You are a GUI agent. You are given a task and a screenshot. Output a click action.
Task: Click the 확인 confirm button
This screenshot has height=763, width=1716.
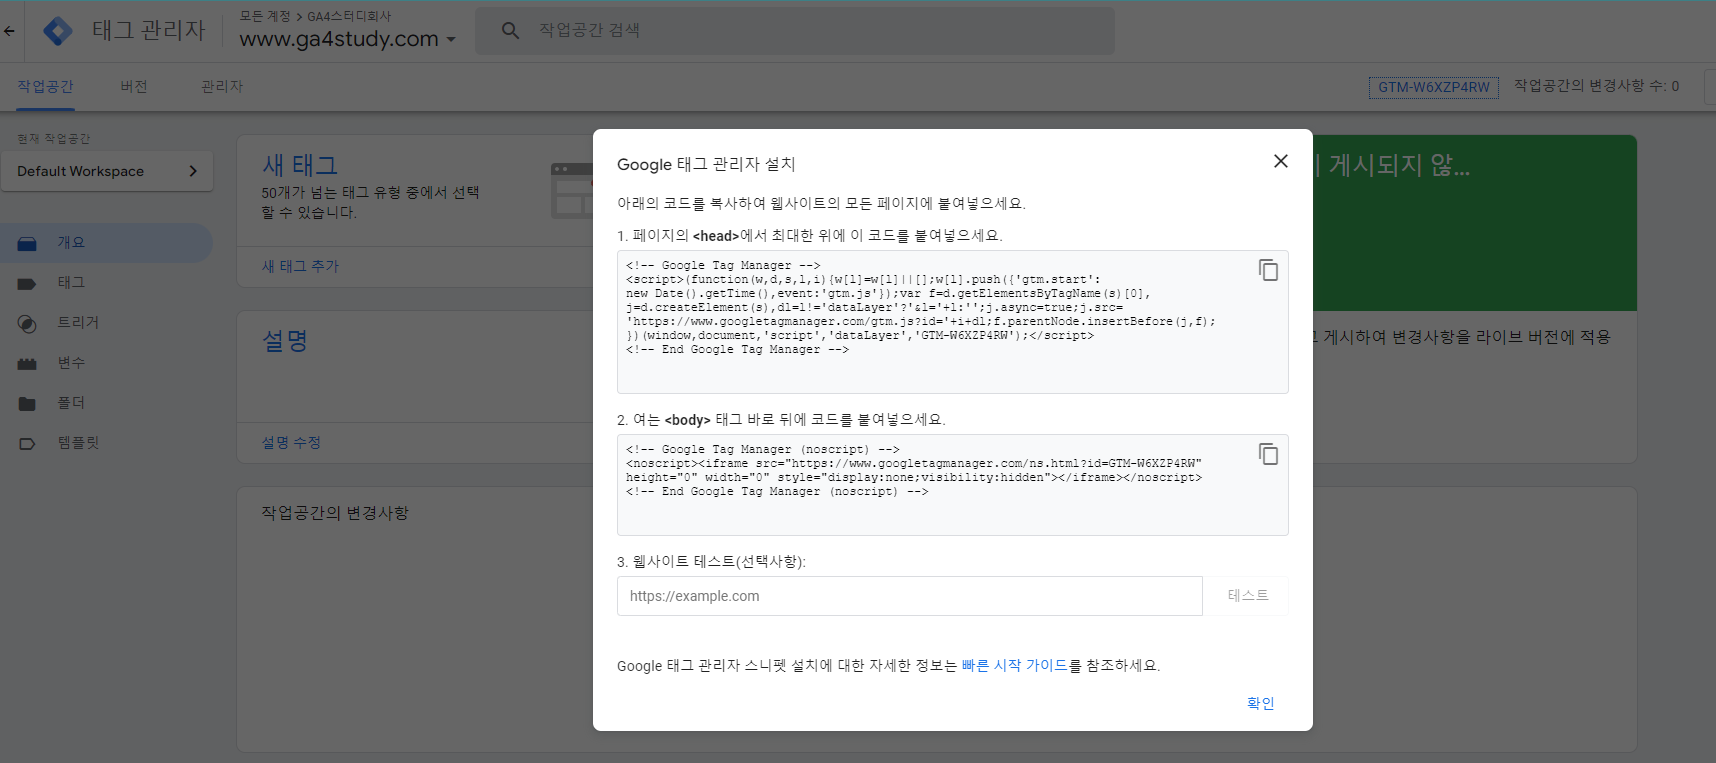[x=1260, y=703]
